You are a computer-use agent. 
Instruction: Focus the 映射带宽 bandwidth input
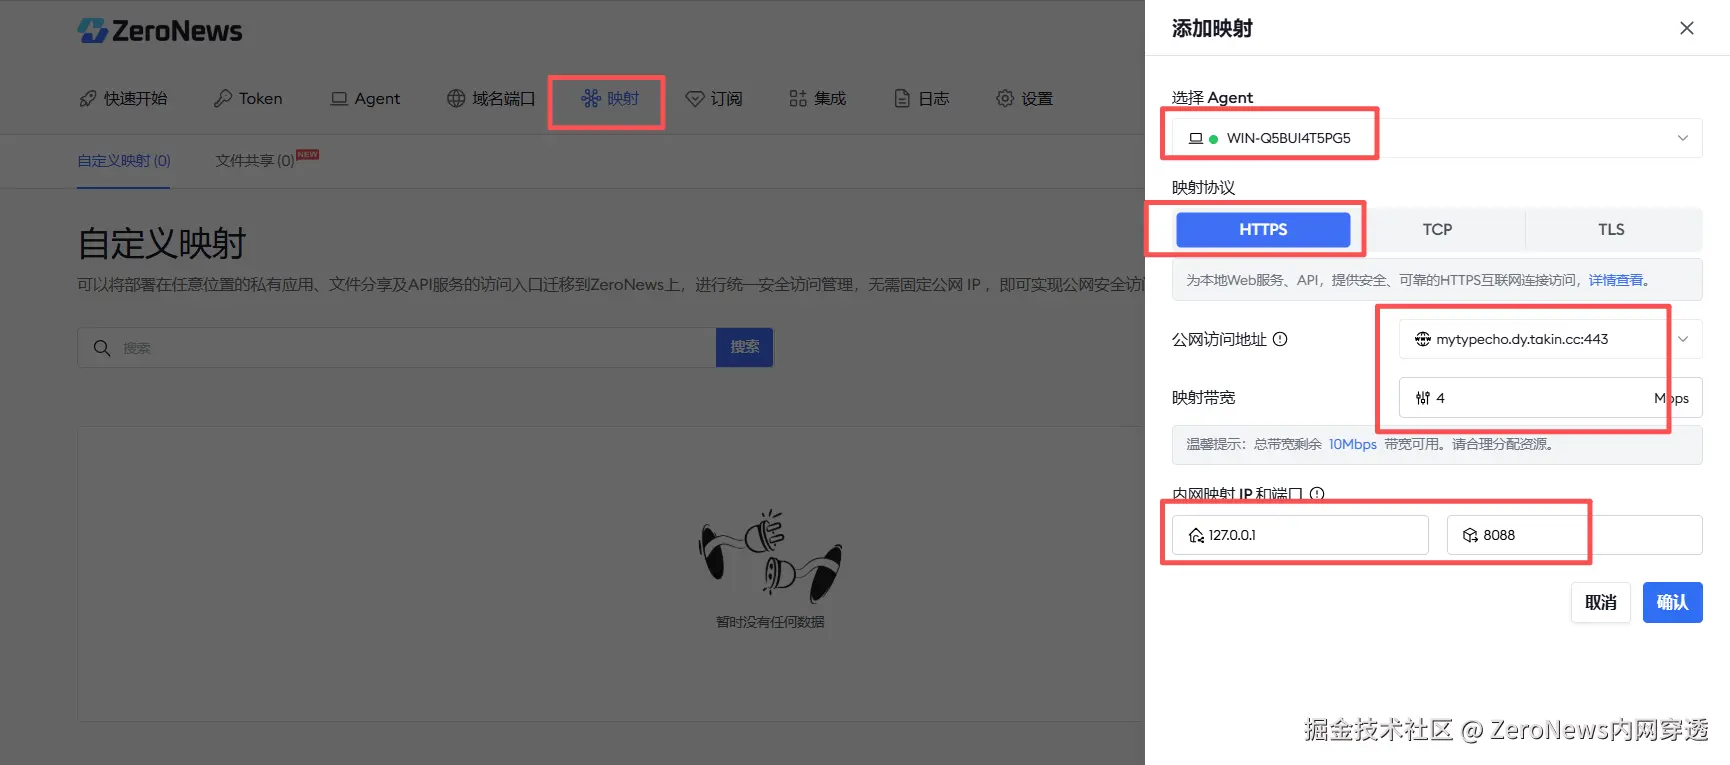click(x=1550, y=398)
